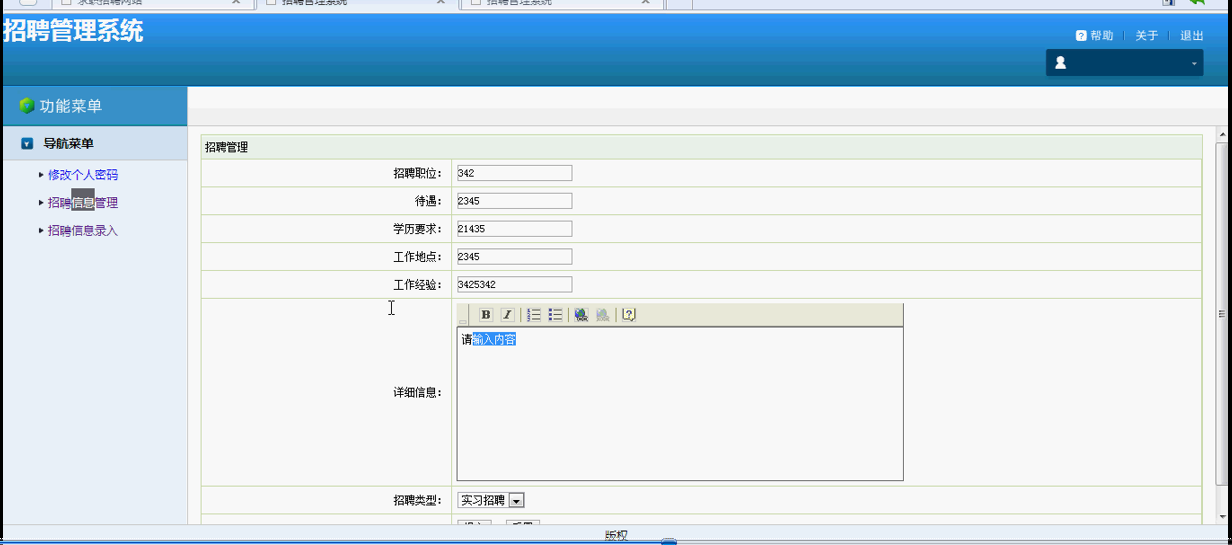Click inside the 详细信息 text editor area
This screenshot has height=545, width=1232.
(680, 404)
